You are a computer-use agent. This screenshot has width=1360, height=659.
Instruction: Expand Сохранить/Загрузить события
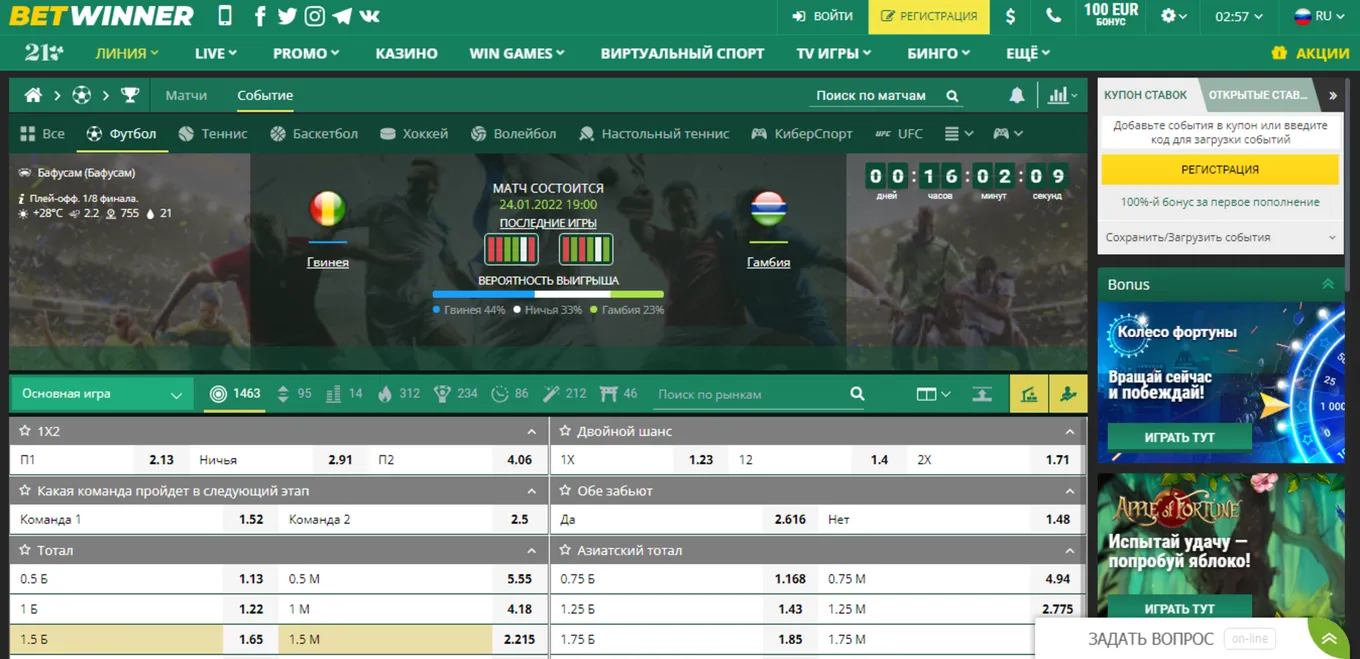coord(1220,237)
